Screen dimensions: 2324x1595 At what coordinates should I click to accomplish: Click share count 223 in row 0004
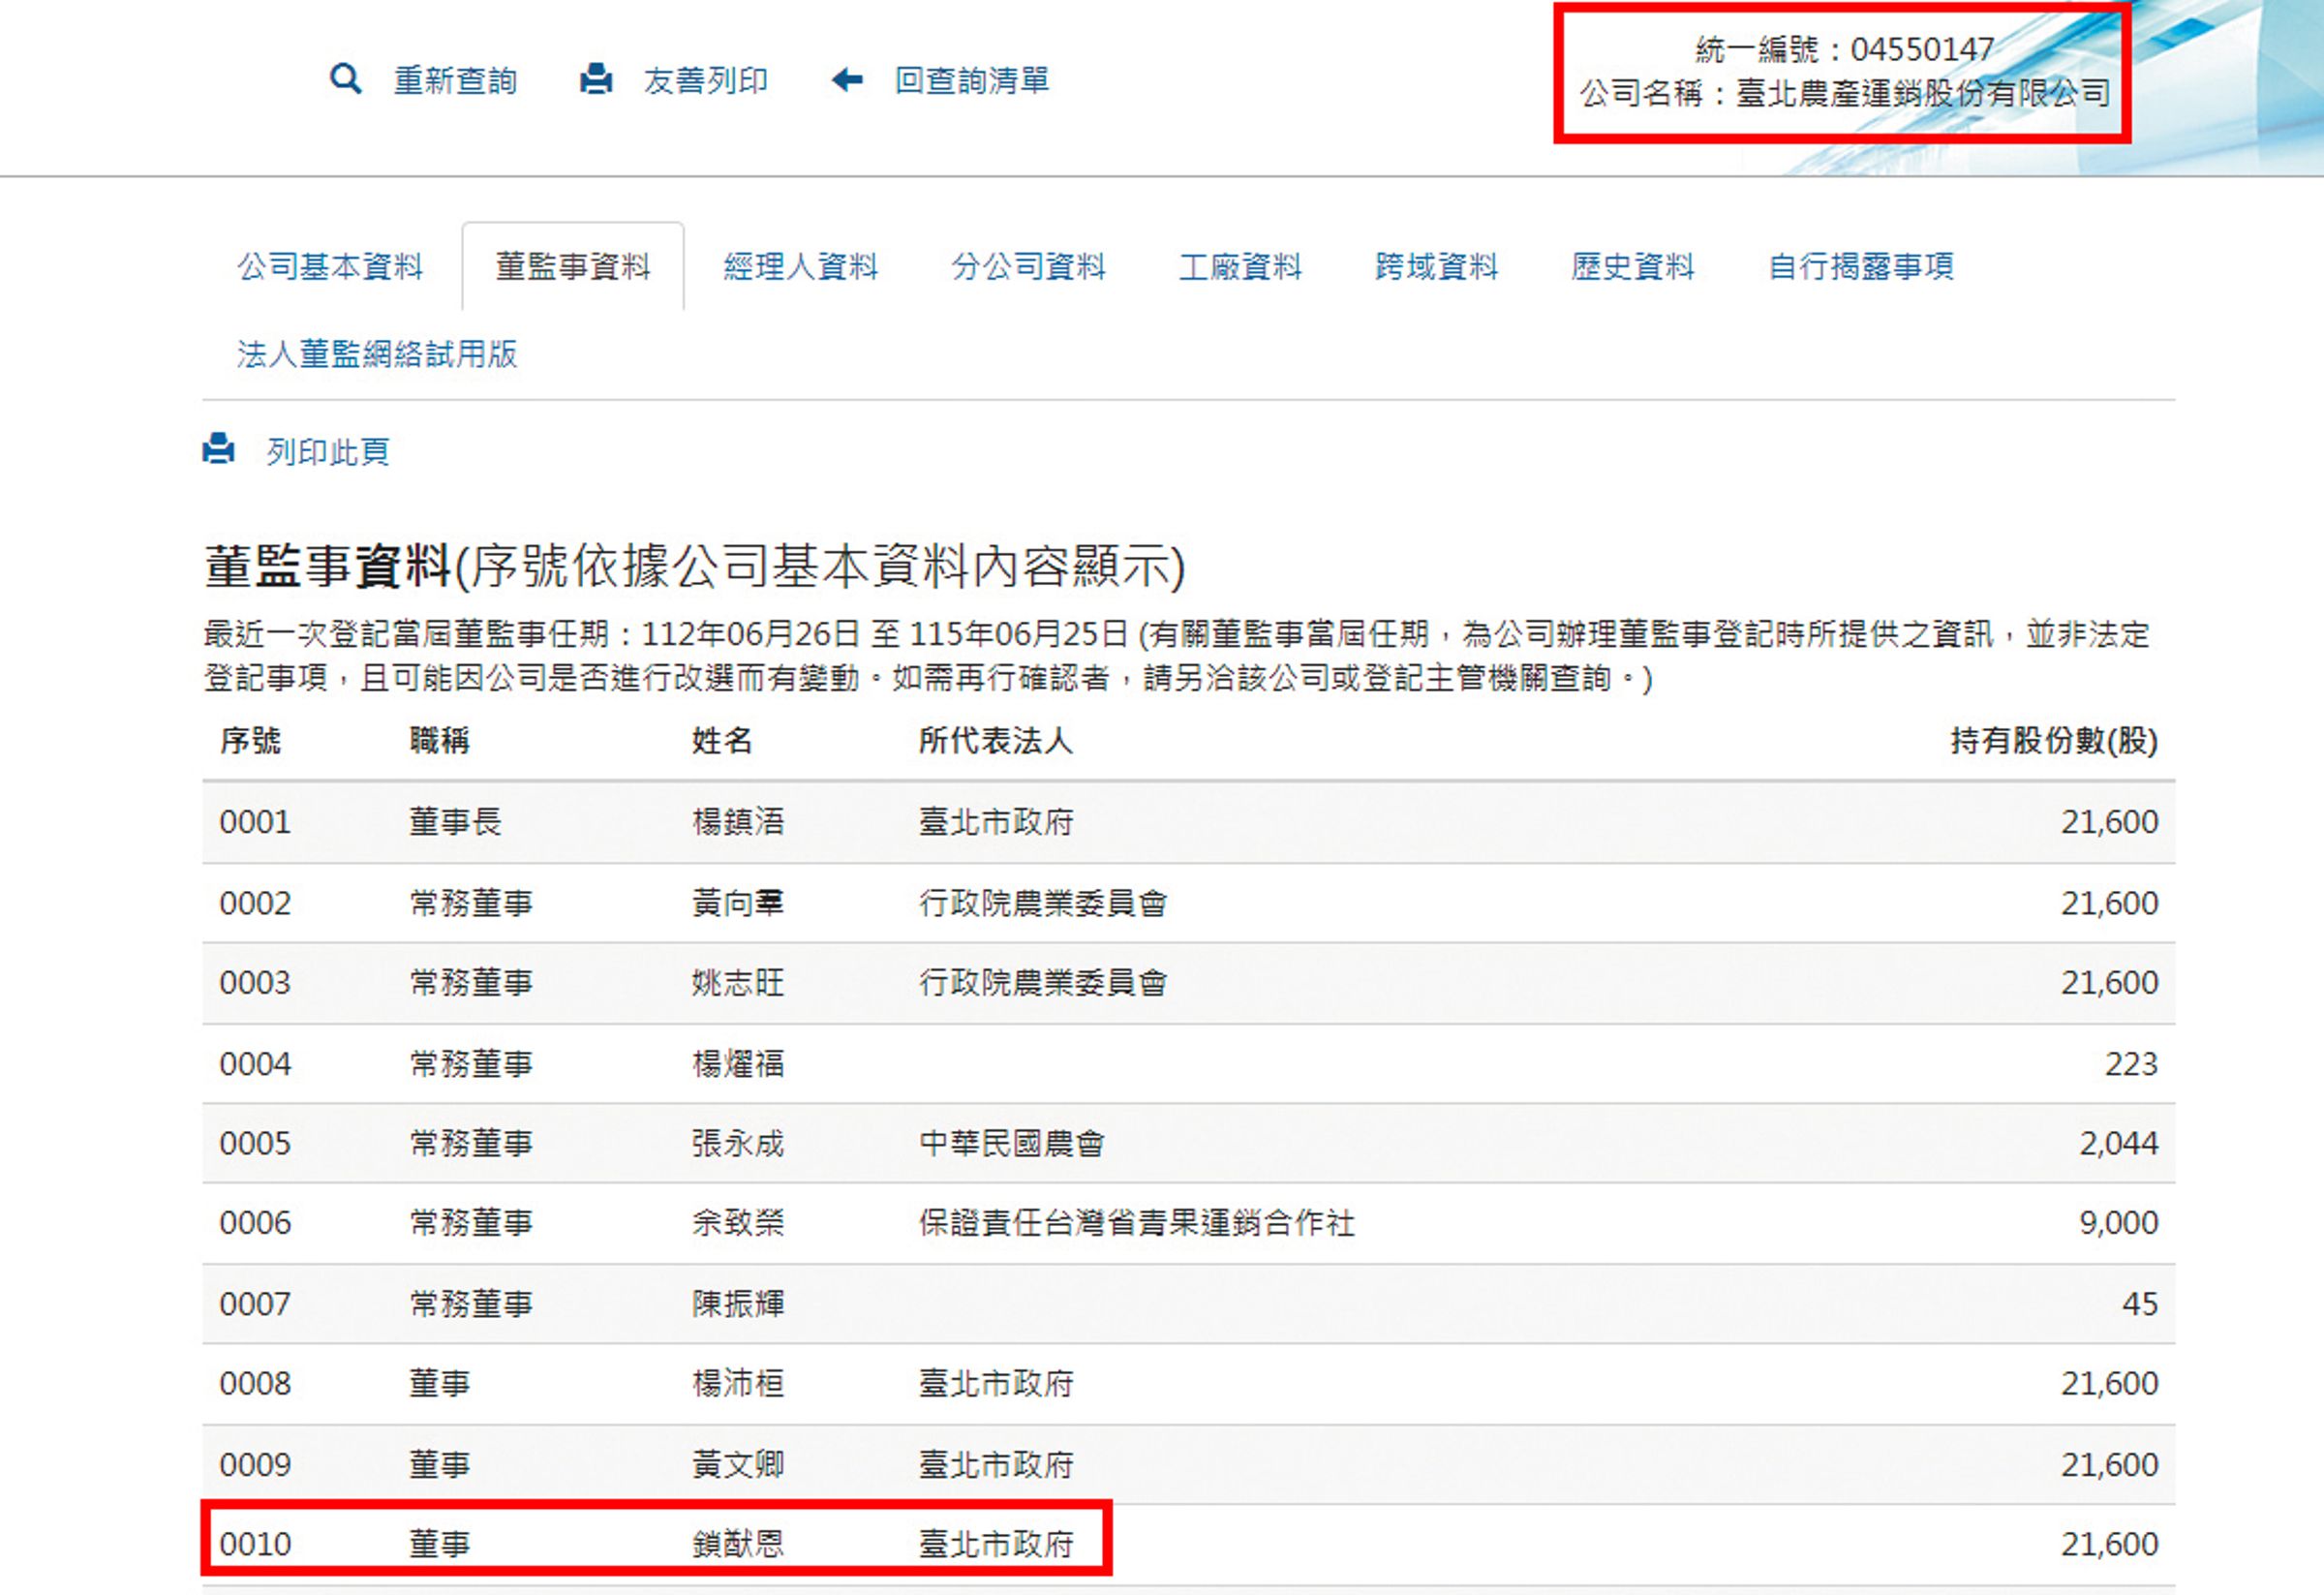pyautogui.click(x=2131, y=1064)
